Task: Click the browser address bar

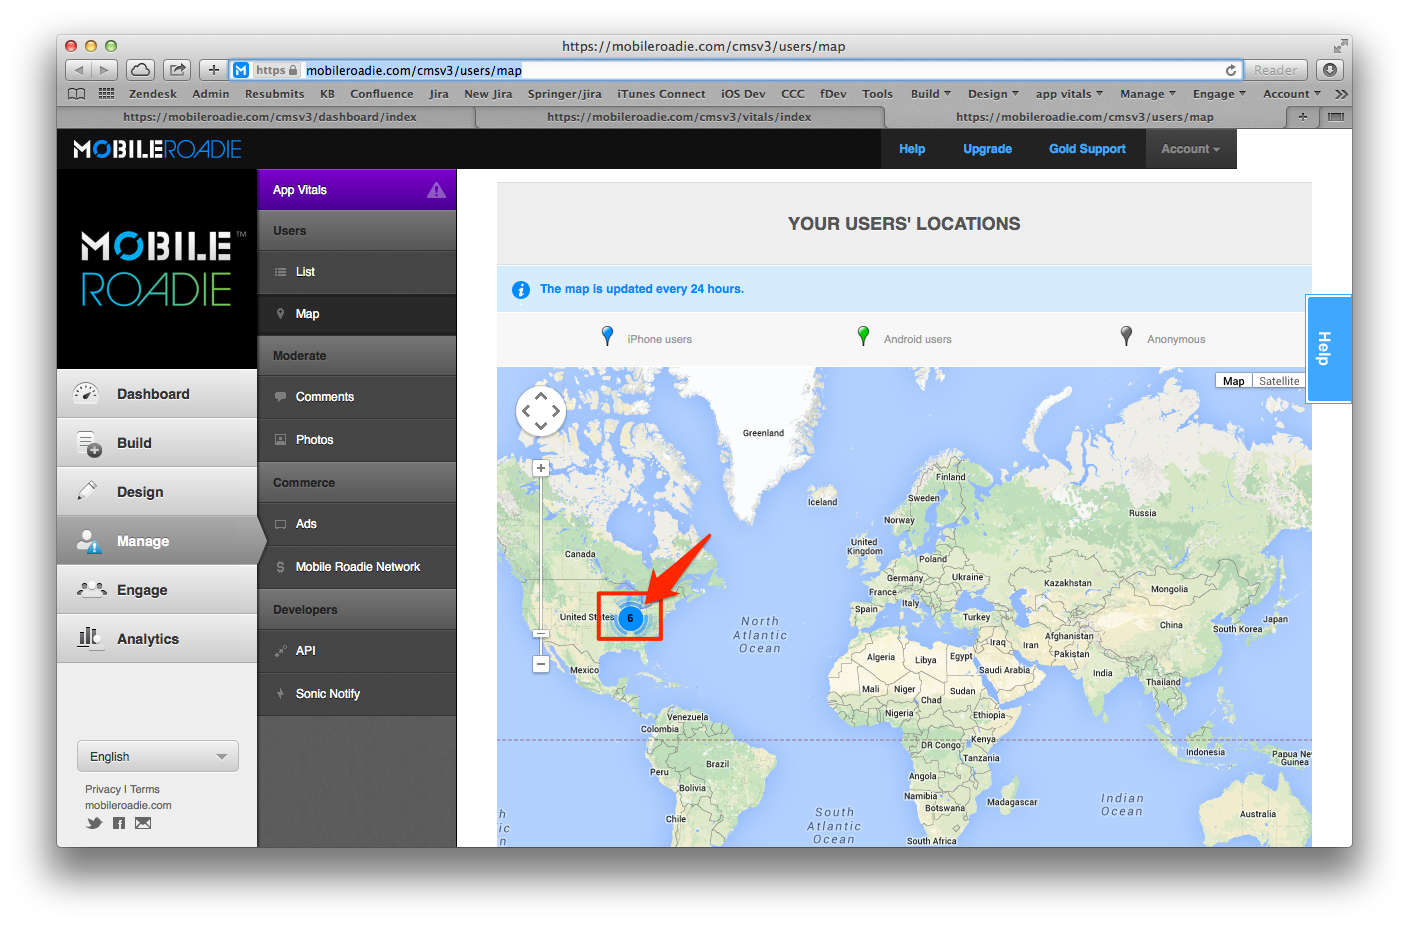Action: 760,70
